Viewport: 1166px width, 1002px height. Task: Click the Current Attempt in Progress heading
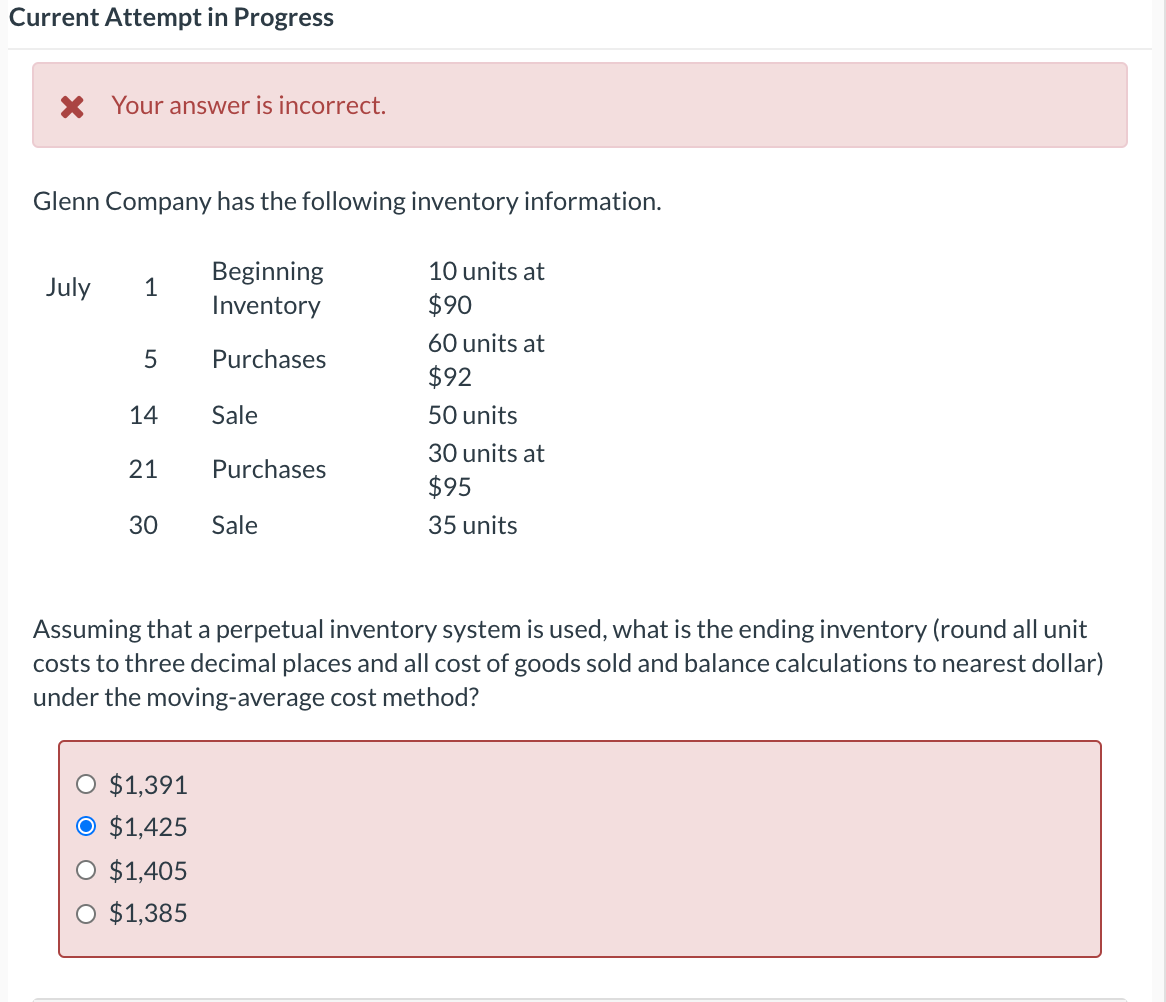(x=171, y=17)
